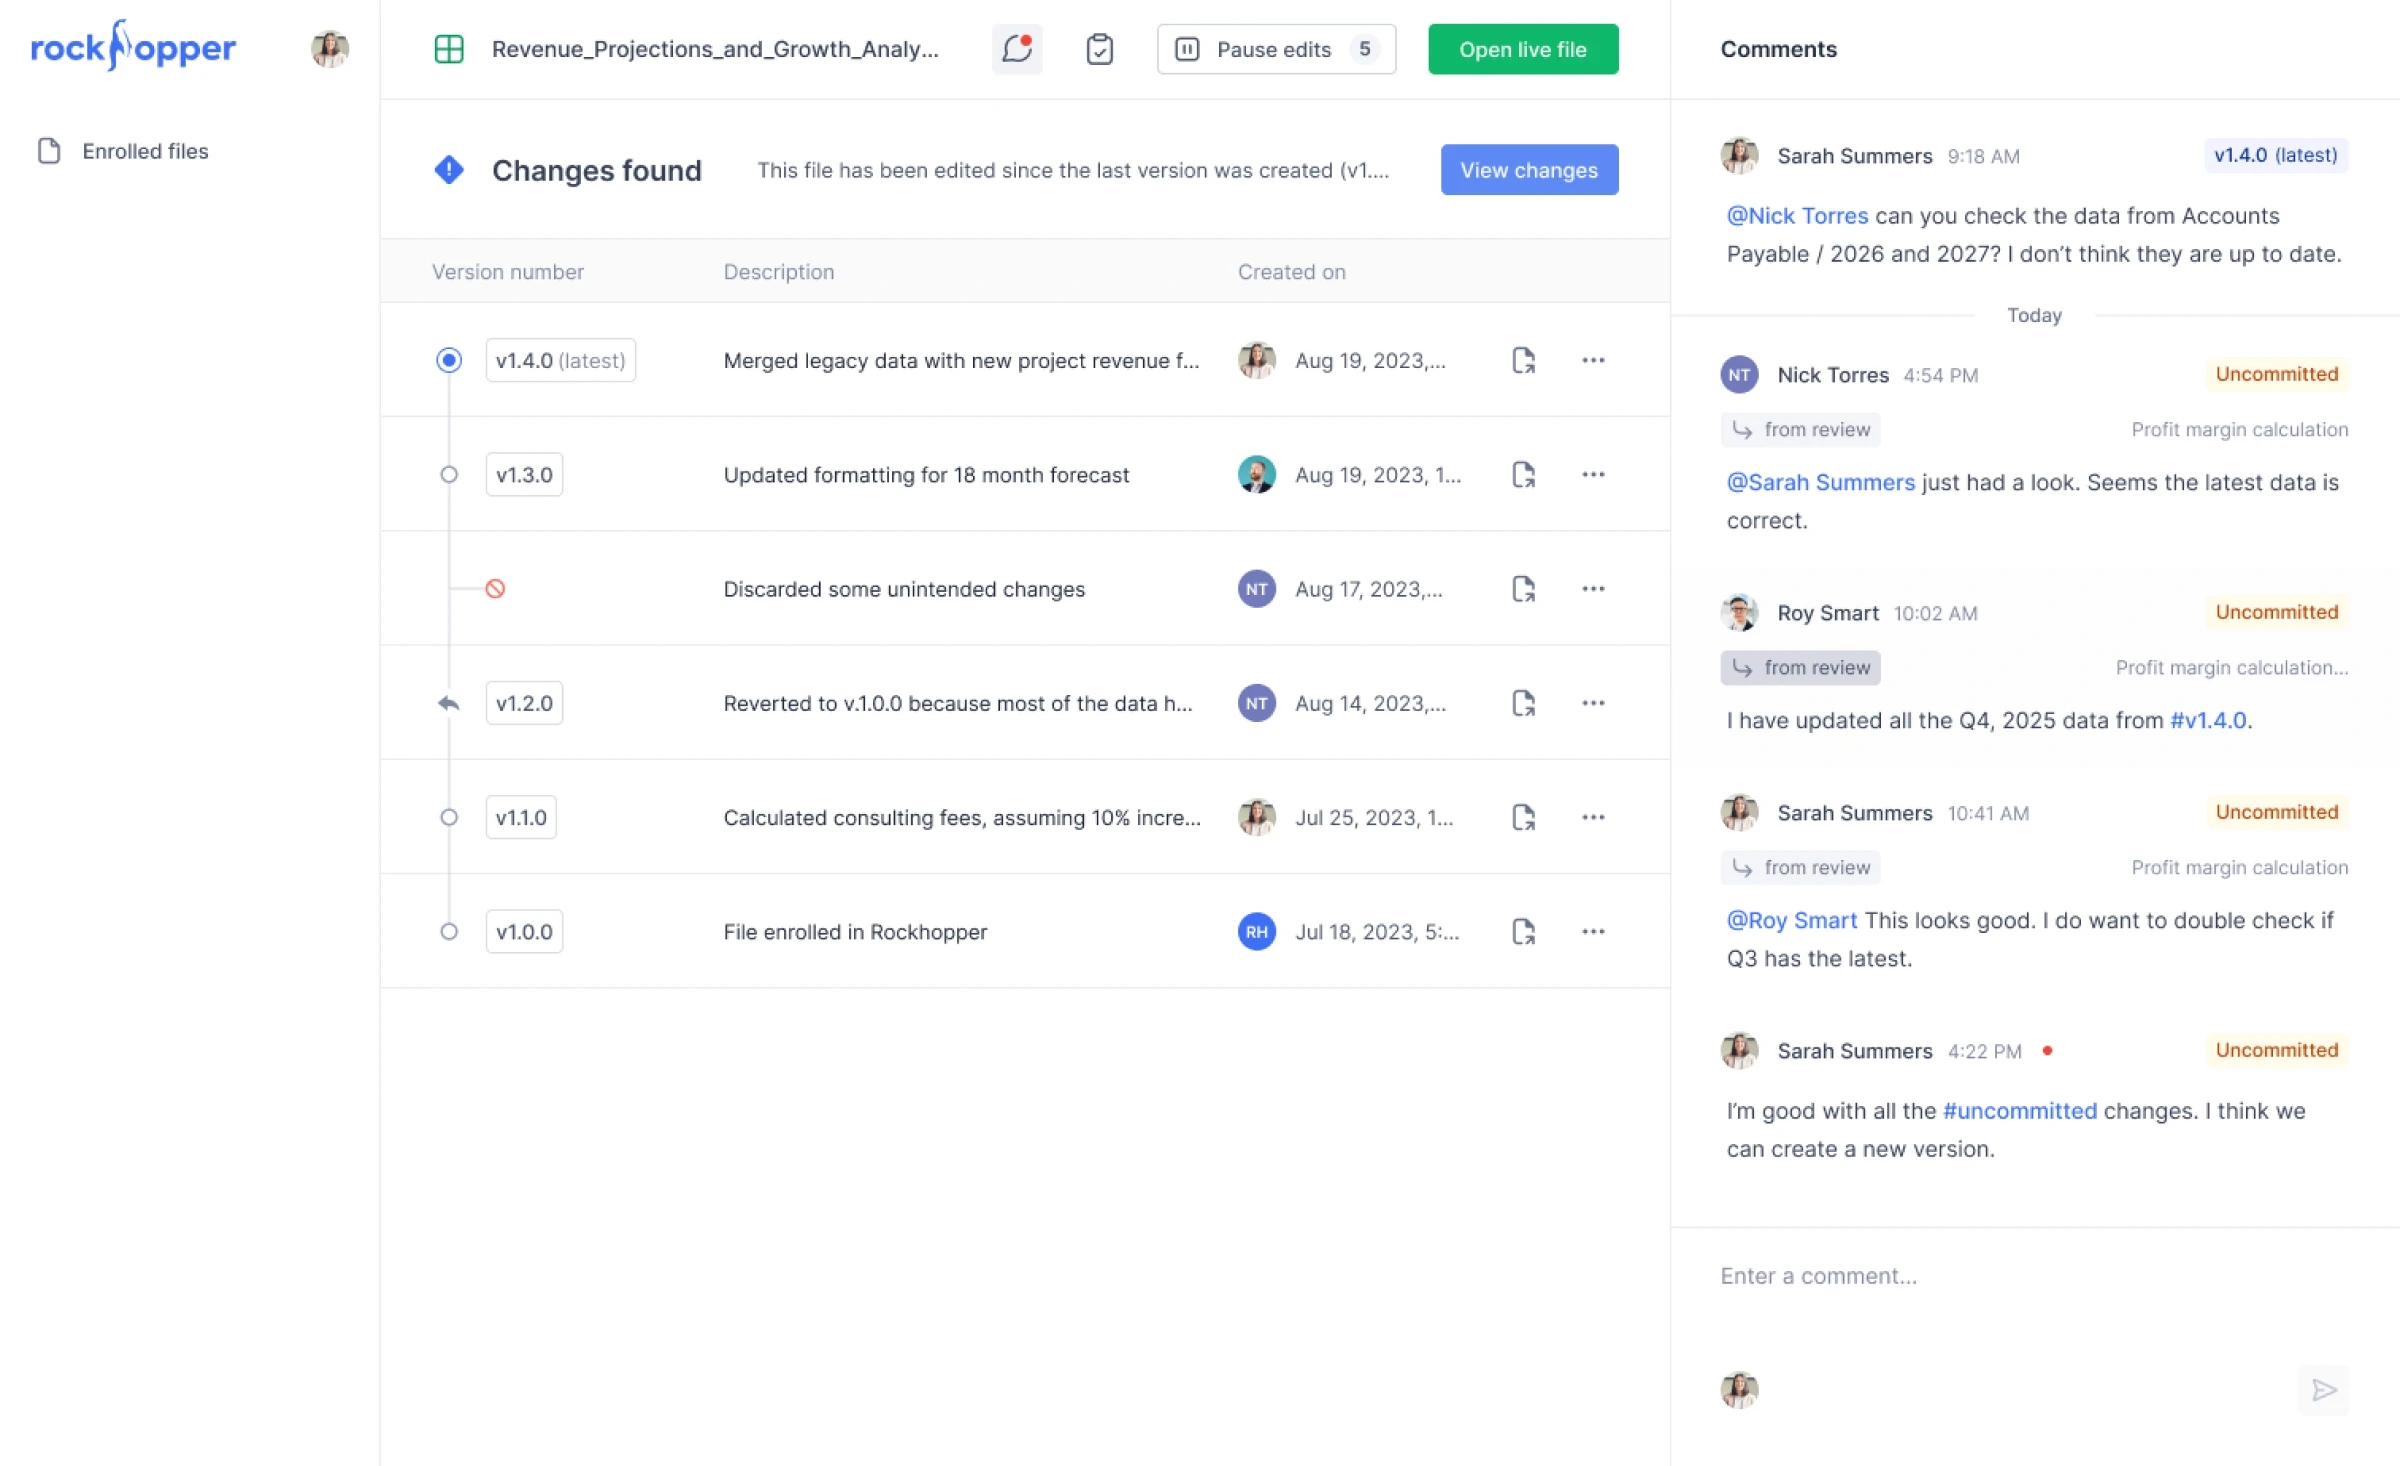Select the v1.1.0 version radio marker

point(449,817)
